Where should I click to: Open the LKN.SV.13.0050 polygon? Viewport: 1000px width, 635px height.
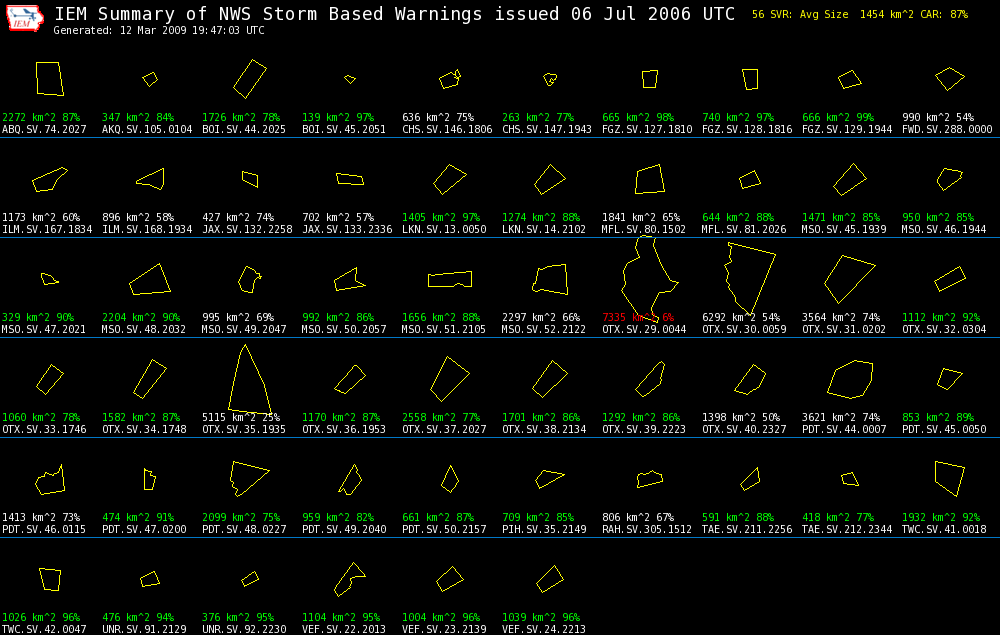tap(450, 179)
